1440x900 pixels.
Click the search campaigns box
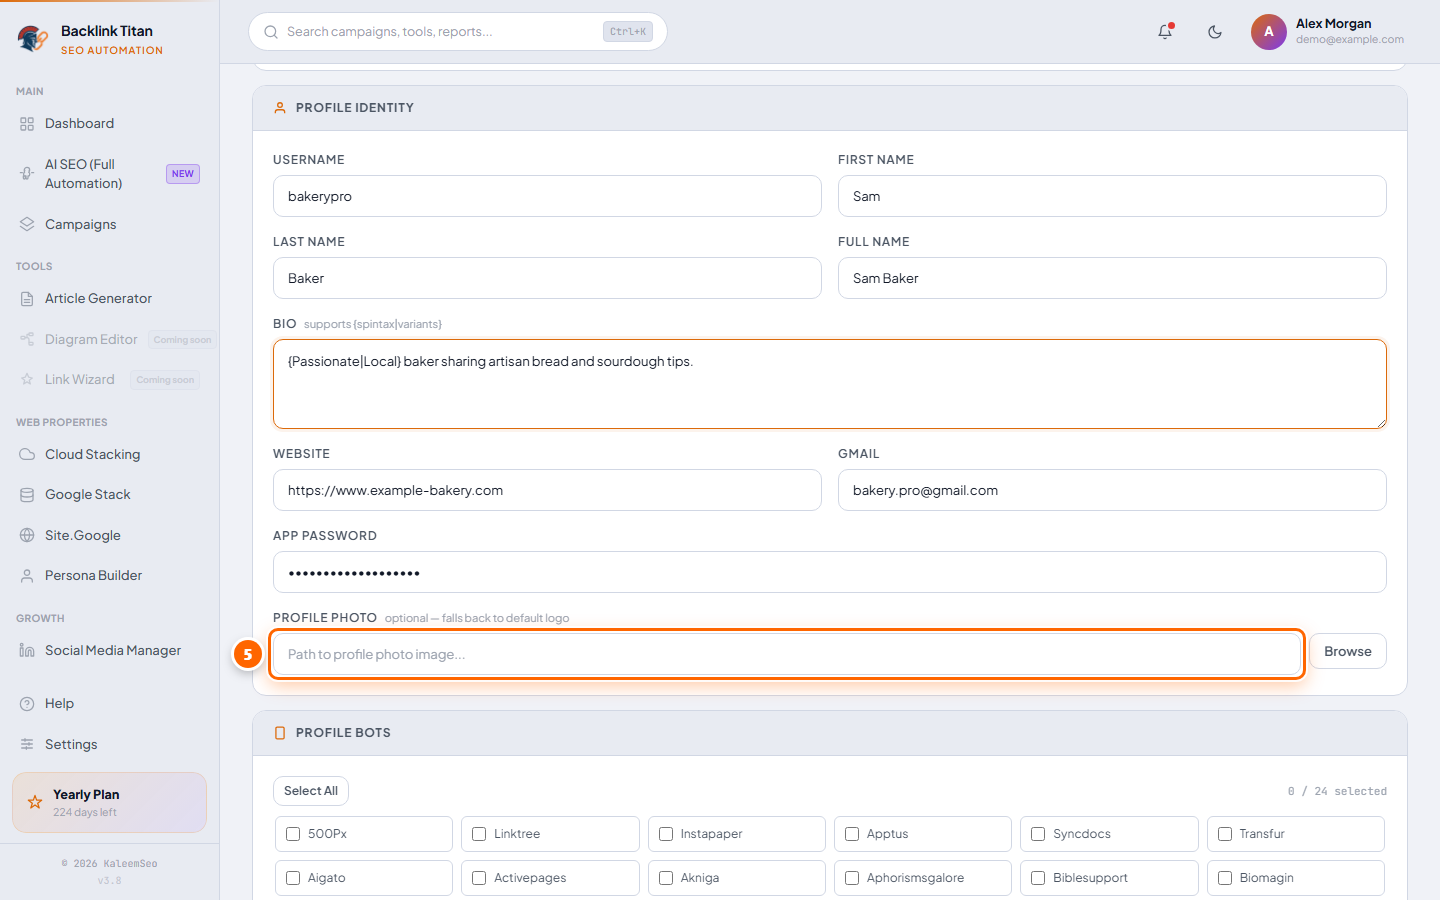click(458, 32)
